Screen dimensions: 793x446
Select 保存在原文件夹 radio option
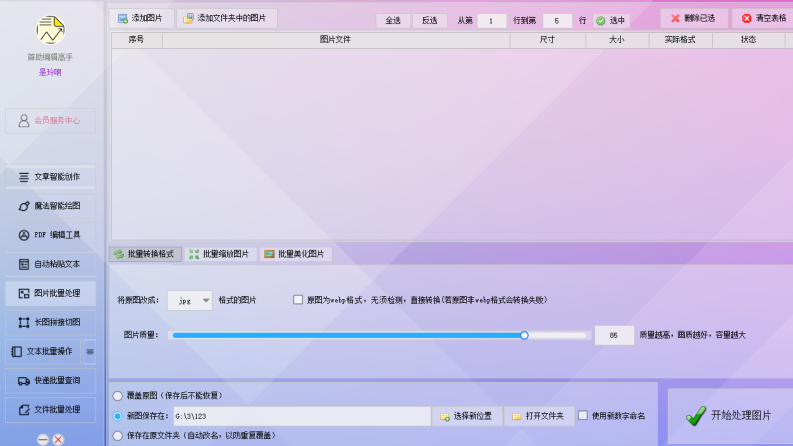point(118,435)
